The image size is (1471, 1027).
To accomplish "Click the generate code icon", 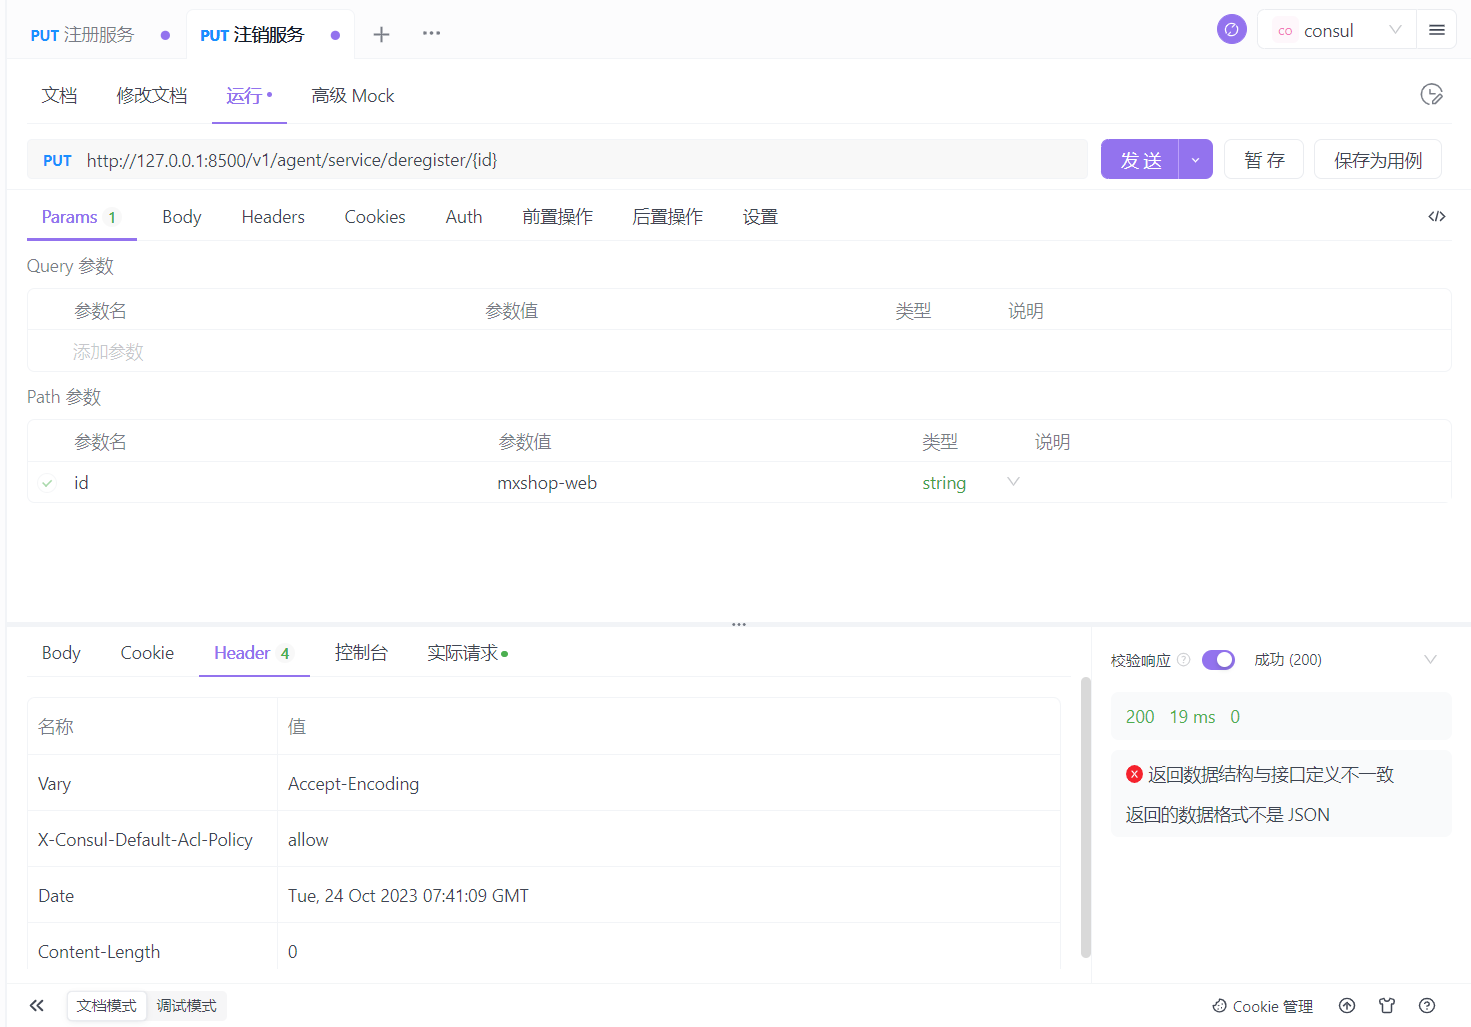I will coord(1437,217).
